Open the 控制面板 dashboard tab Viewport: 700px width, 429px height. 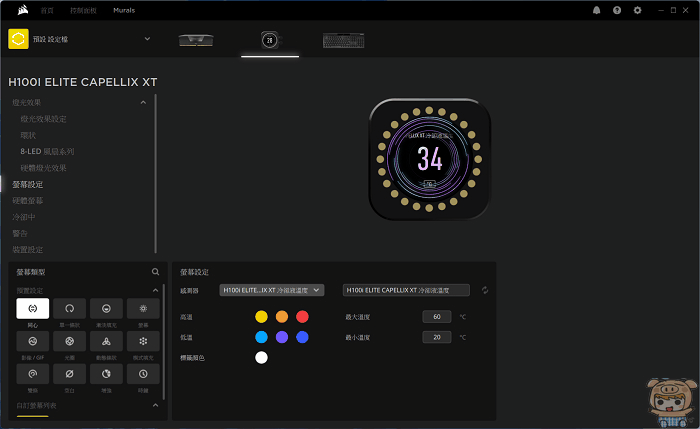tap(83, 10)
